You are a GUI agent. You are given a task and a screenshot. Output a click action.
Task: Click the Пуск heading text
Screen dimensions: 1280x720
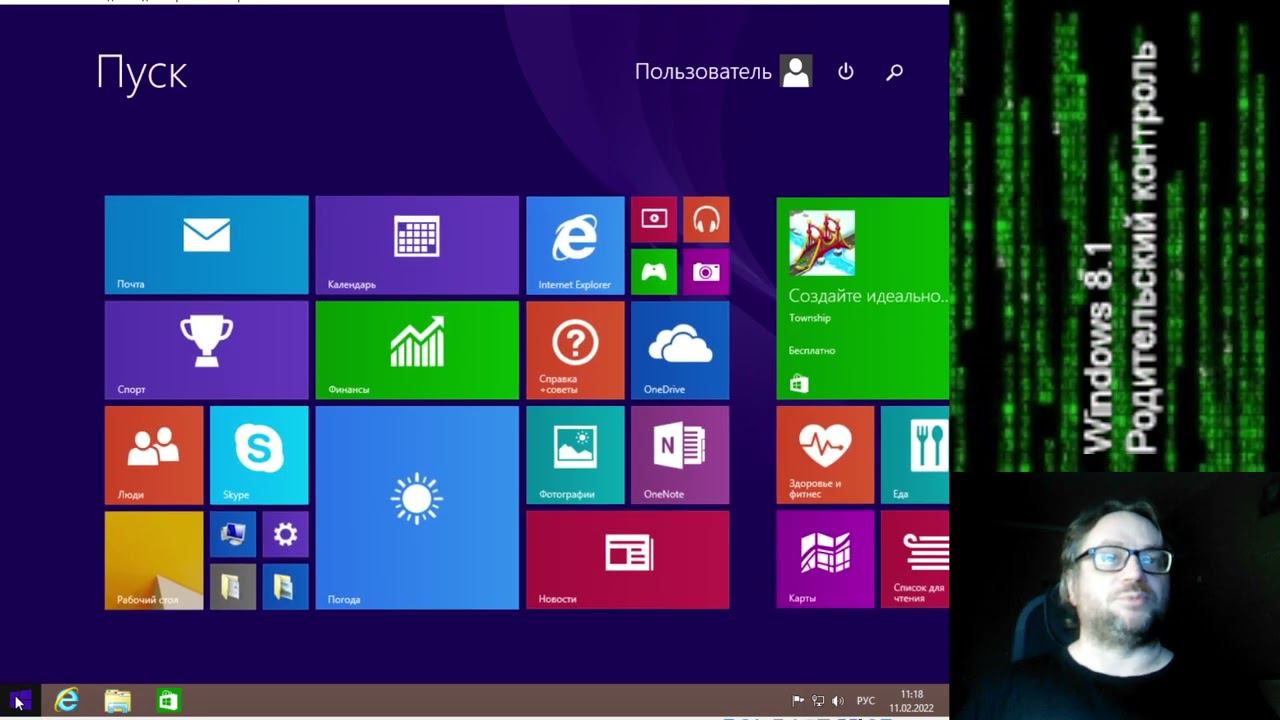pos(141,73)
